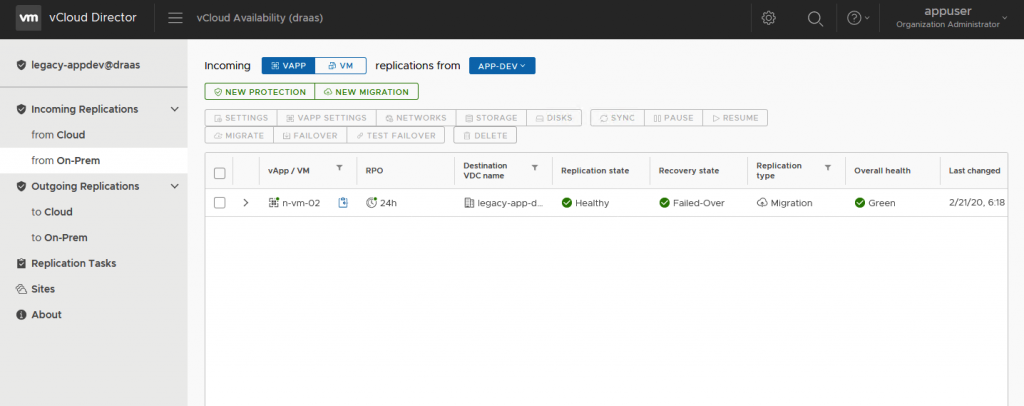Click the hamburger menu icon
The height and width of the screenshot is (406, 1024).
click(x=175, y=18)
